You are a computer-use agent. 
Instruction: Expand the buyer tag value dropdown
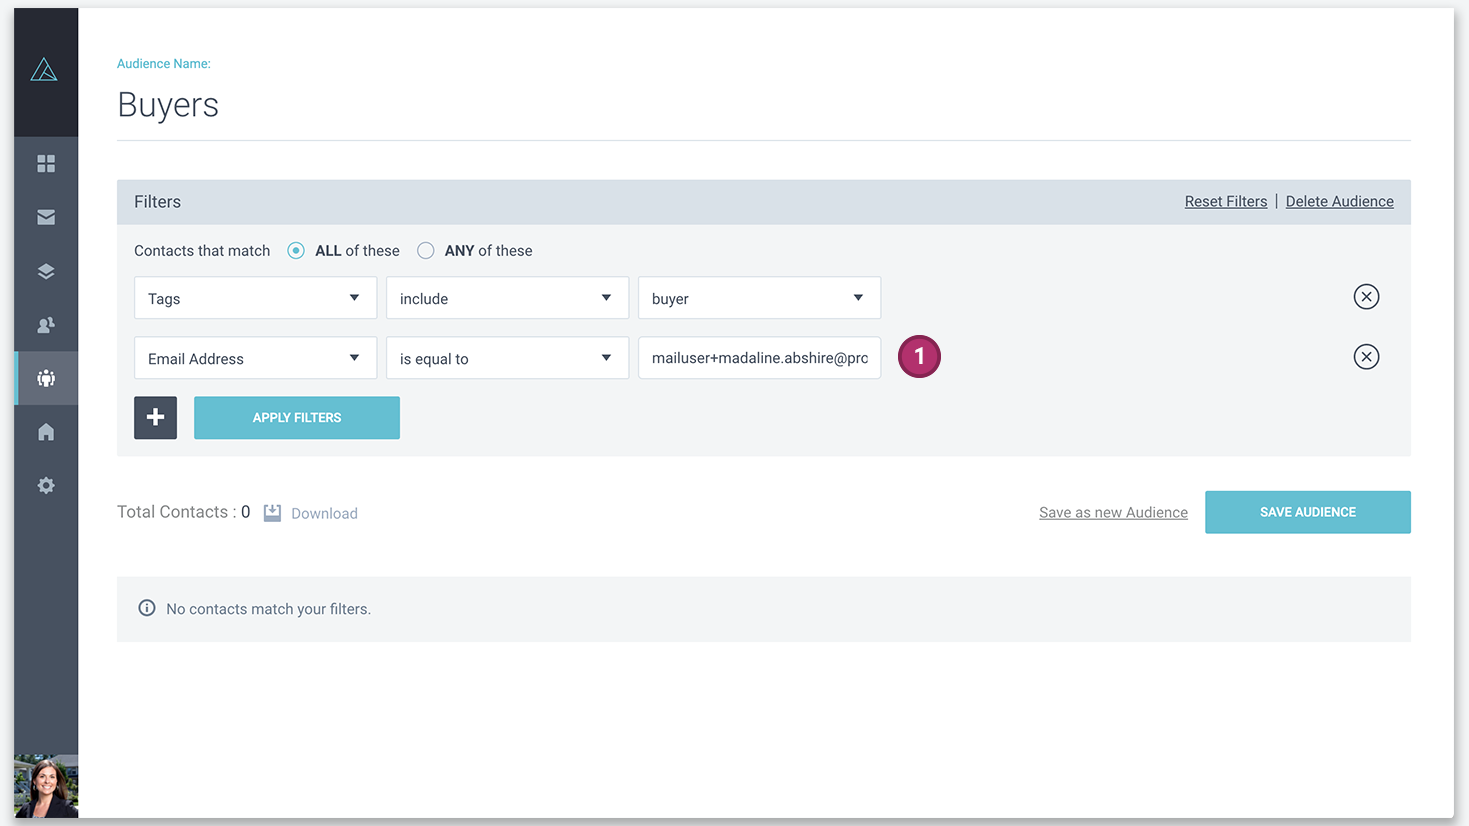click(x=759, y=298)
